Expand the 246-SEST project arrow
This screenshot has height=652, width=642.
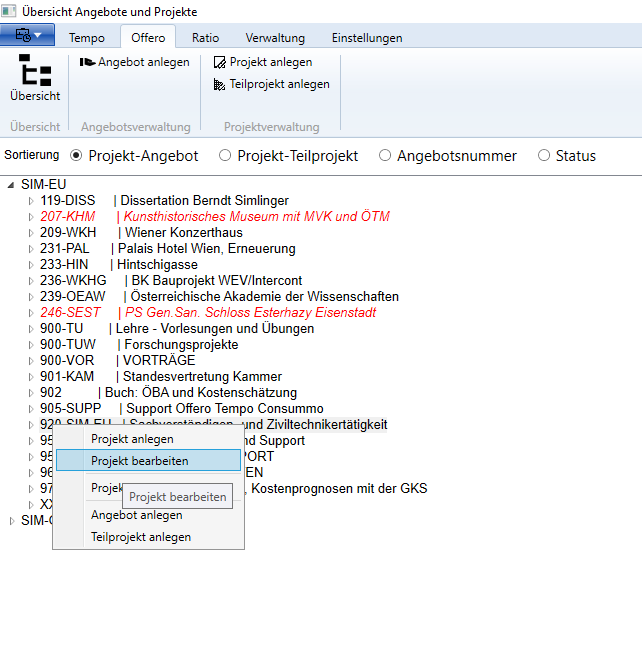click(x=31, y=313)
